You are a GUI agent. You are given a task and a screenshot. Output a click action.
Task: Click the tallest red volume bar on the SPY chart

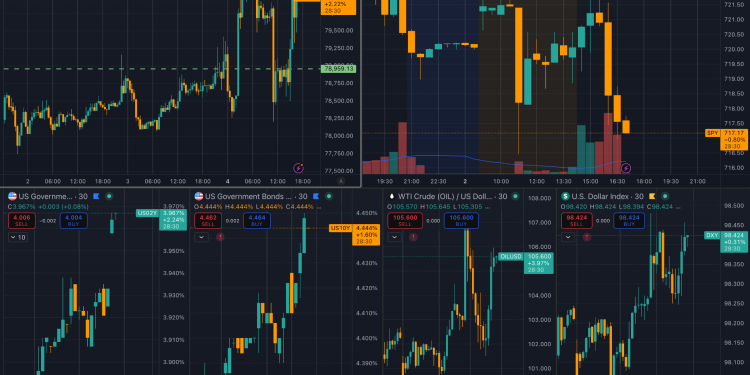[608, 143]
